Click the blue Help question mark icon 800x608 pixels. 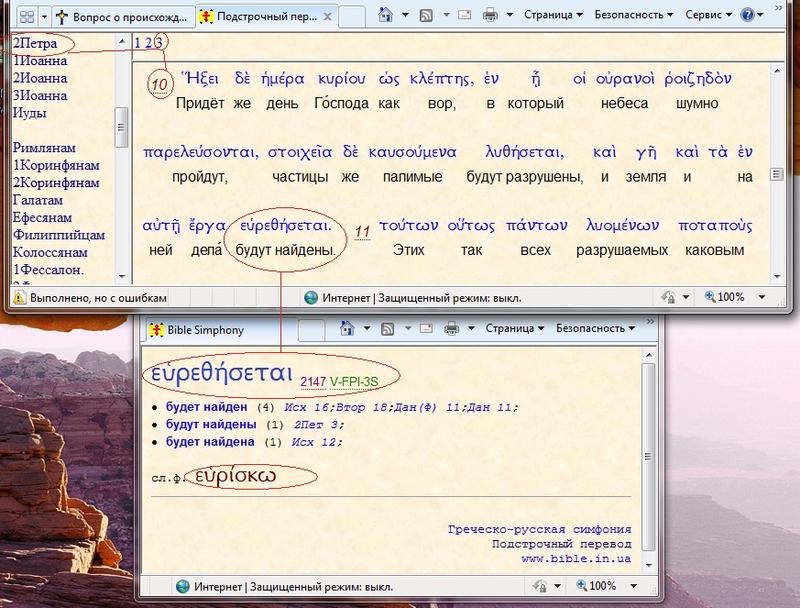point(746,16)
